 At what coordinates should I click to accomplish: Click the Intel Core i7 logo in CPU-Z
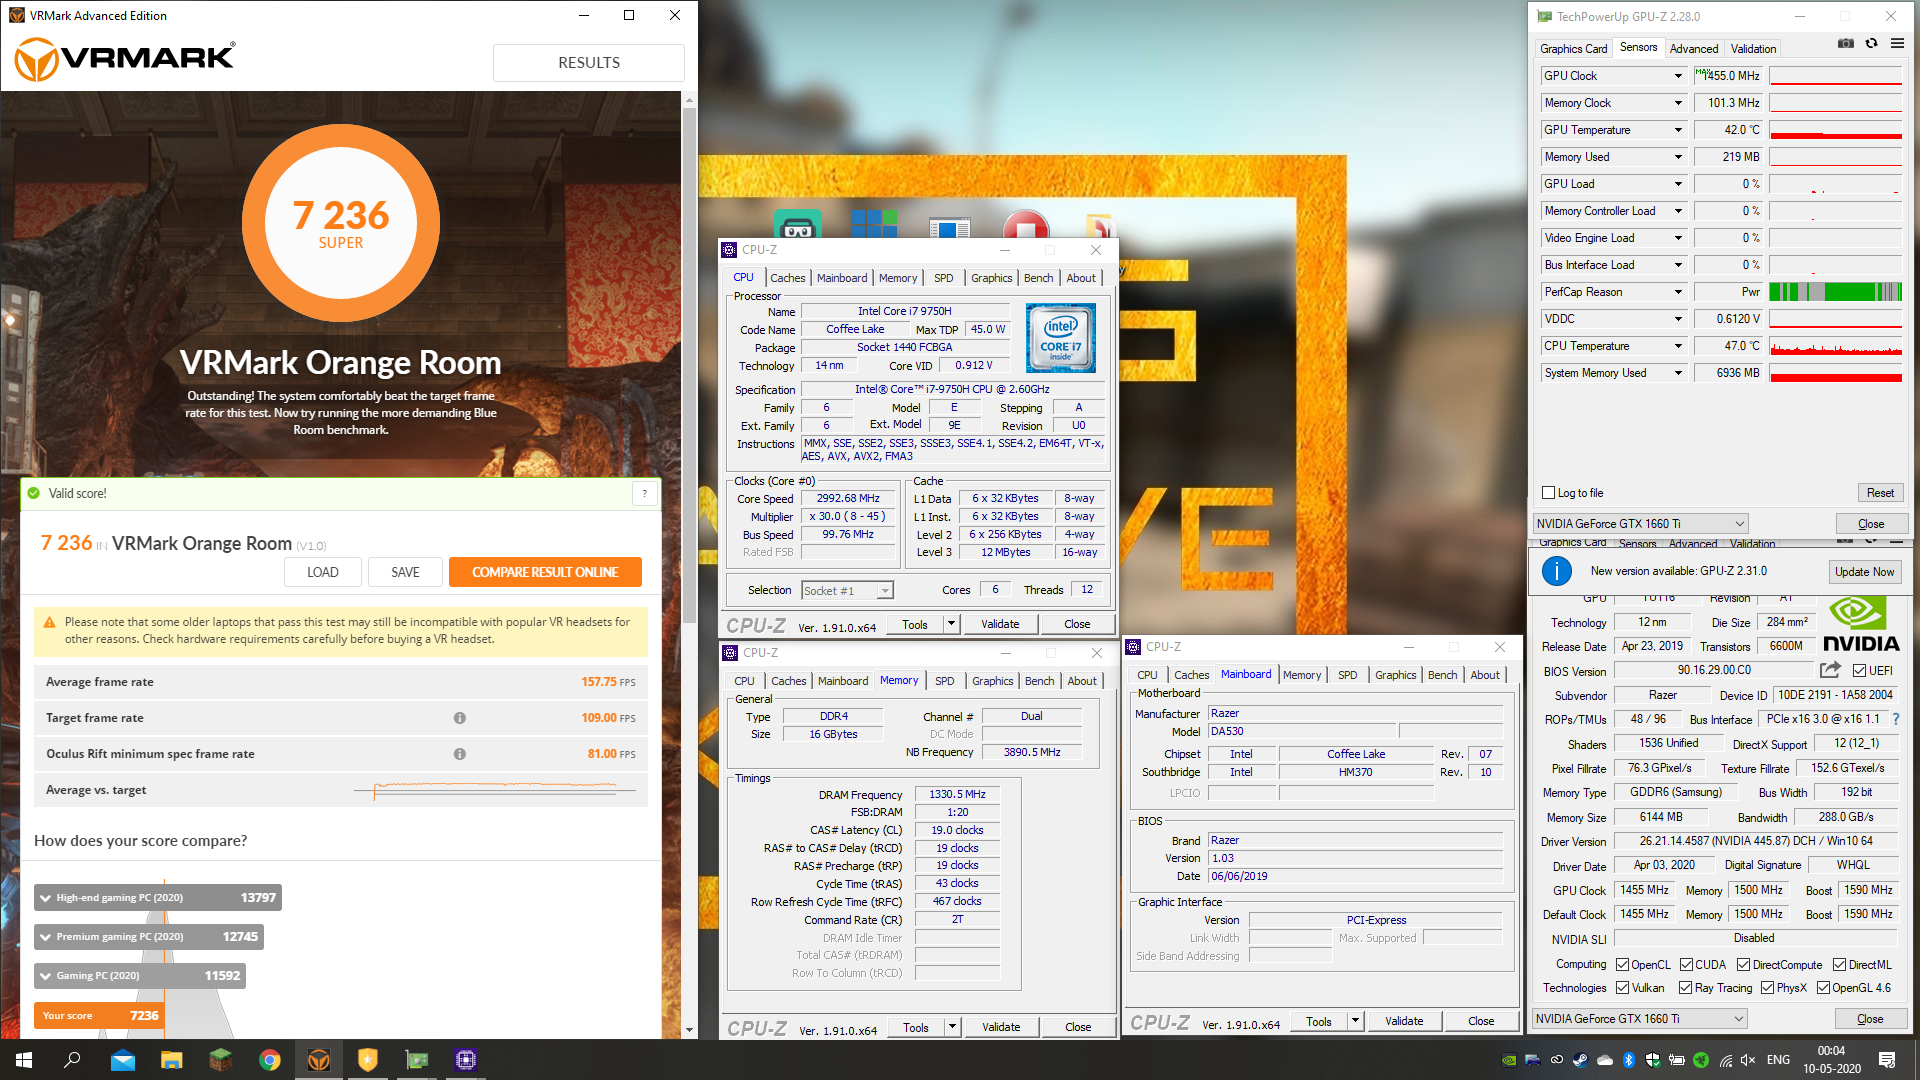1060,339
